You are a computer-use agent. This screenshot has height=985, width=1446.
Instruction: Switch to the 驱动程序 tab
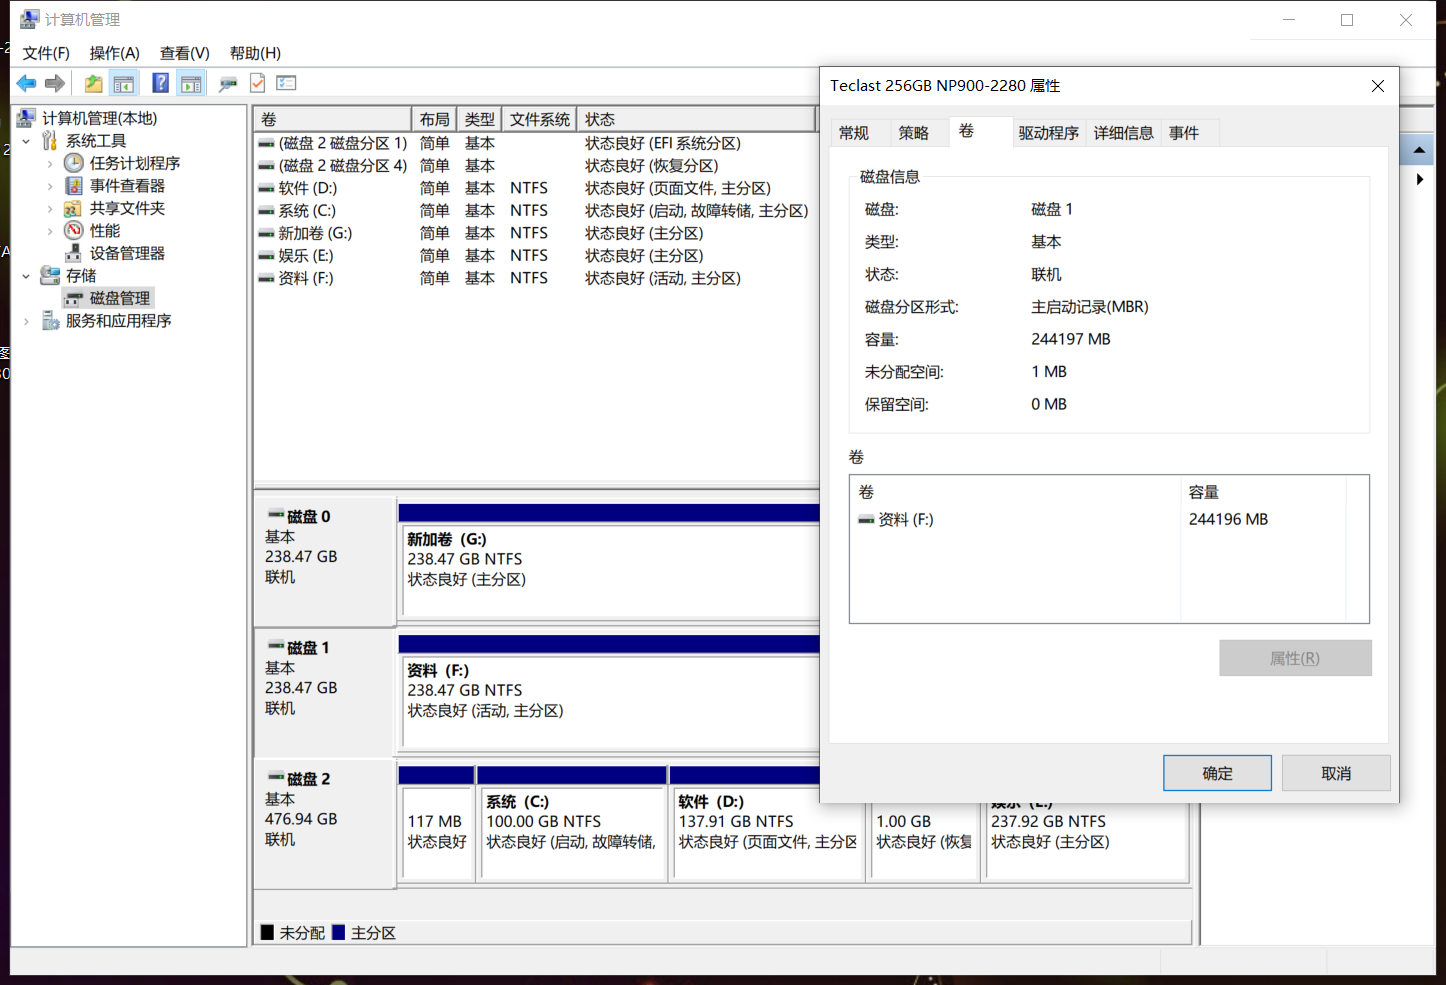click(1048, 133)
